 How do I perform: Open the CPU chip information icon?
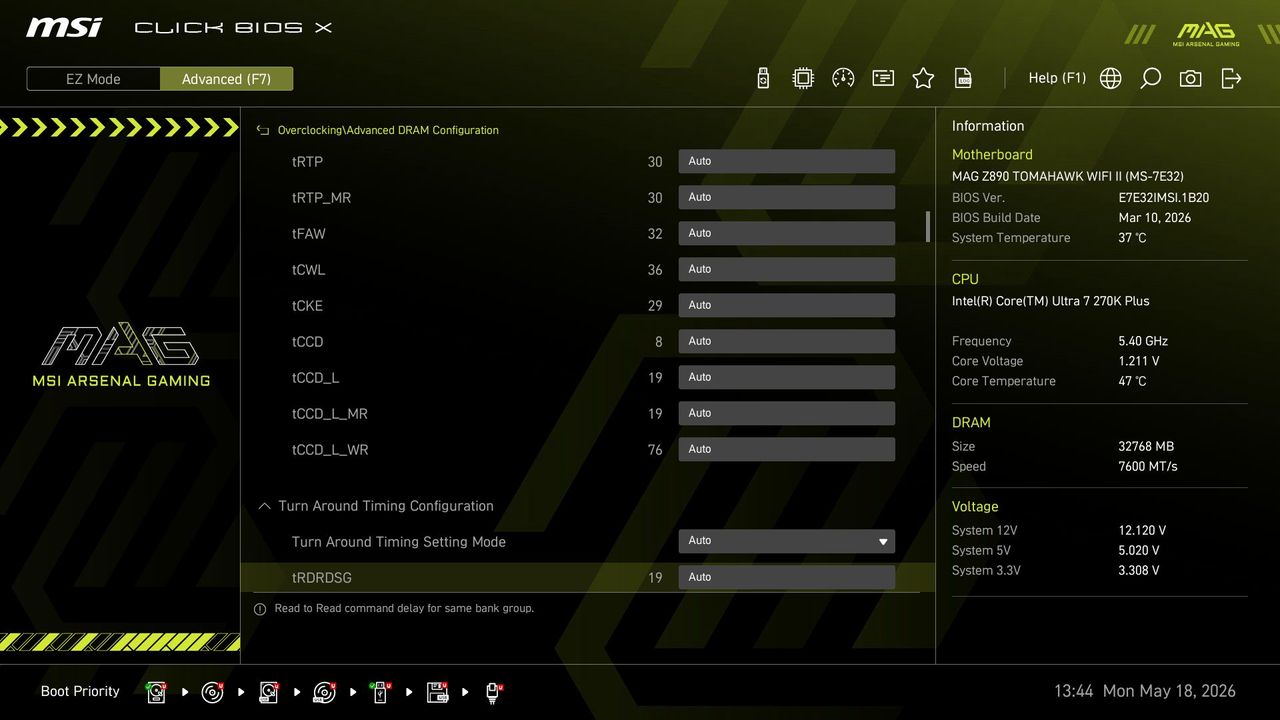(x=803, y=78)
